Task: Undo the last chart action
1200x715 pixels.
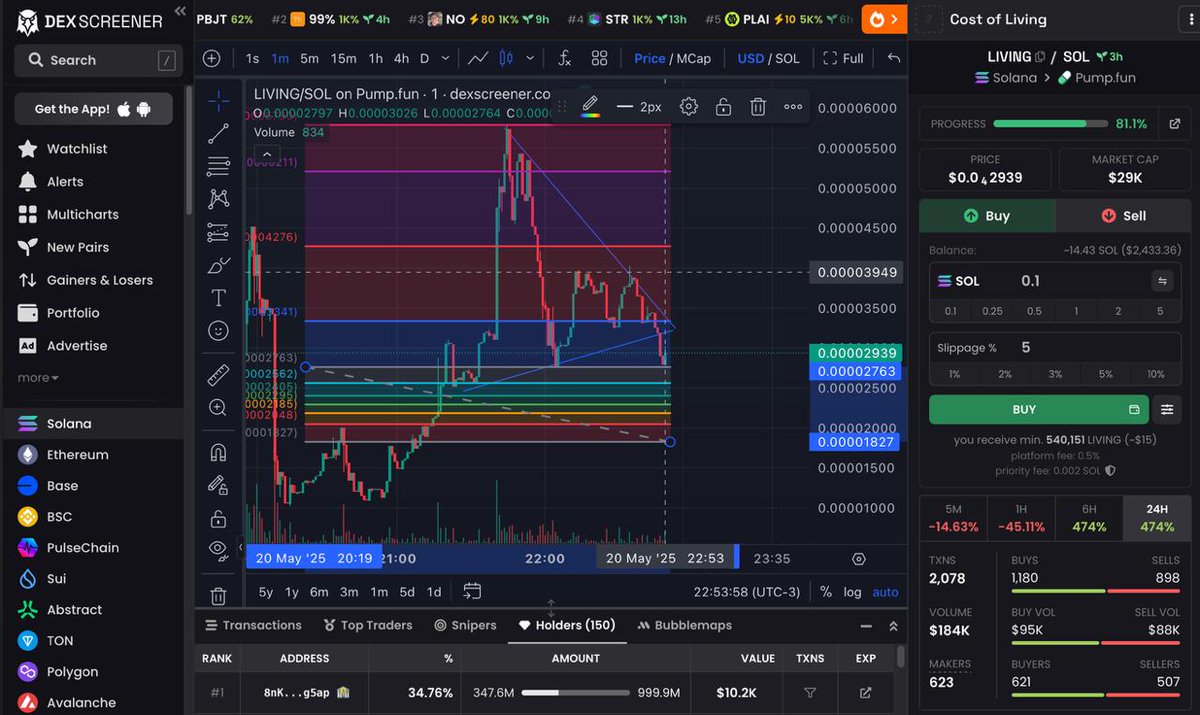Action: coord(894,58)
